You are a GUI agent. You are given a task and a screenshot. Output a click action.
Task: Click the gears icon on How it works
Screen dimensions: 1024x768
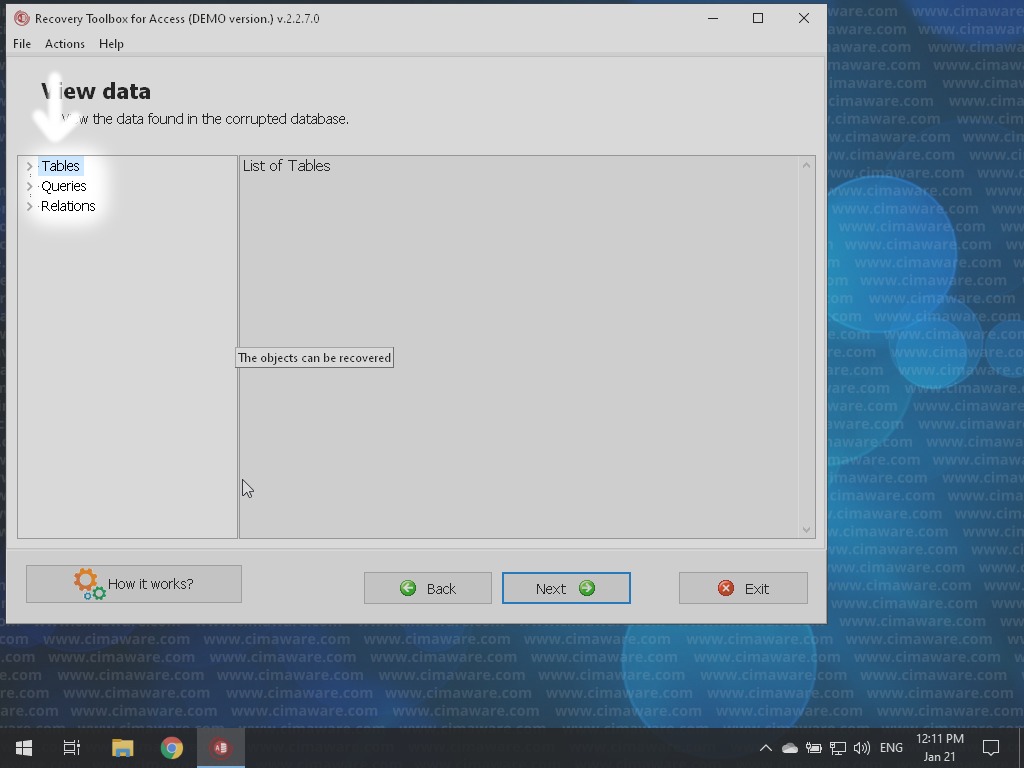pos(89,584)
